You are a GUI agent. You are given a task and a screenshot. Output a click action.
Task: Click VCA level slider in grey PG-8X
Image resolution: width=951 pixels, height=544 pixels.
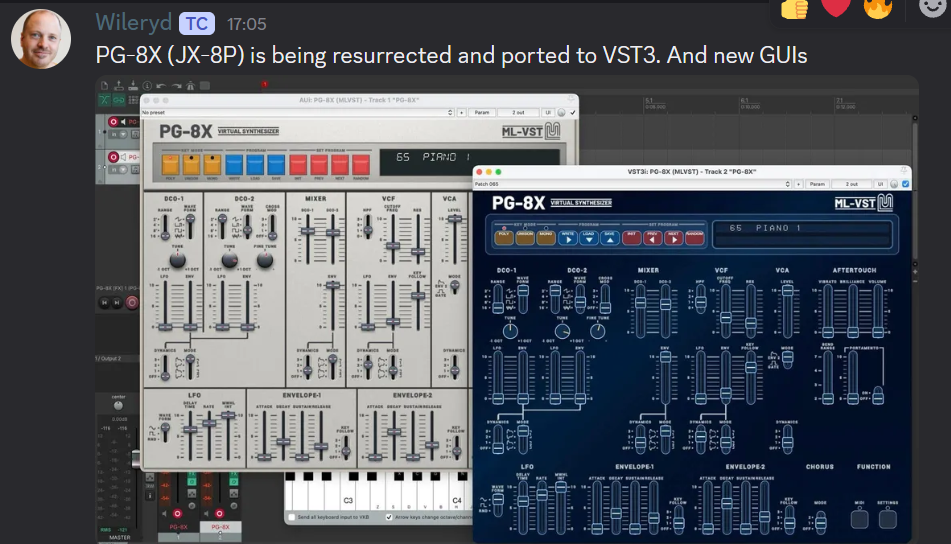coord(454,240)
